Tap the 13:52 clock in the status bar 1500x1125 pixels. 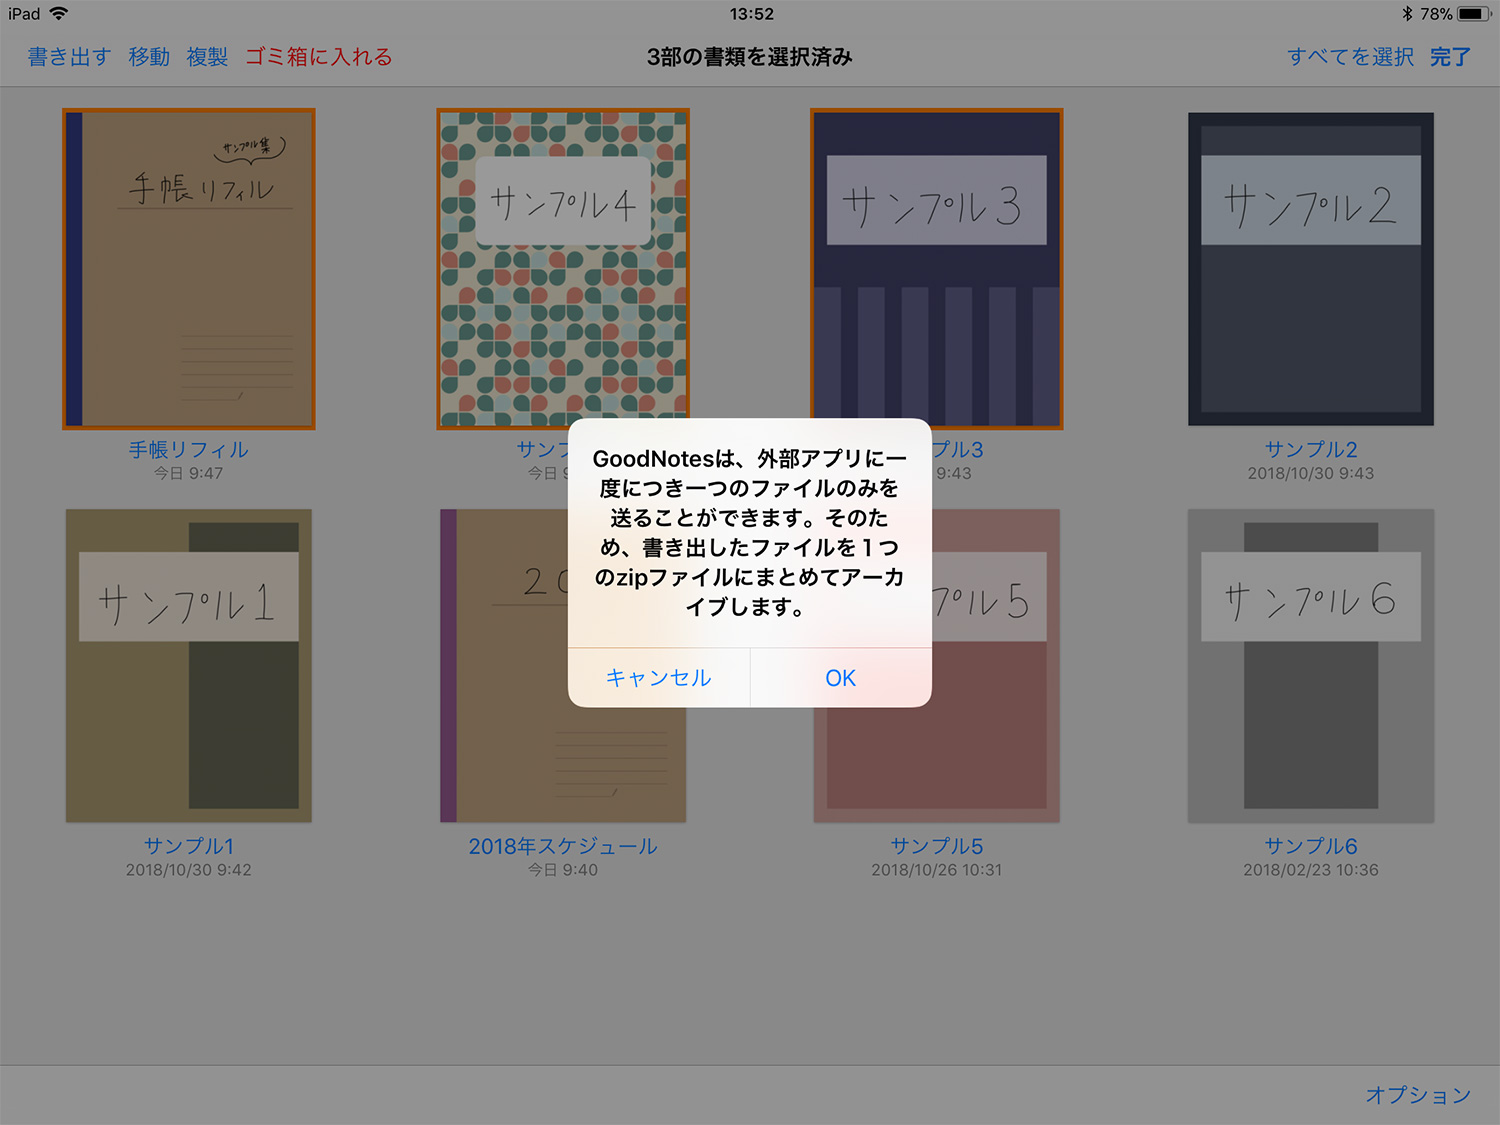(x=751, y=13)
